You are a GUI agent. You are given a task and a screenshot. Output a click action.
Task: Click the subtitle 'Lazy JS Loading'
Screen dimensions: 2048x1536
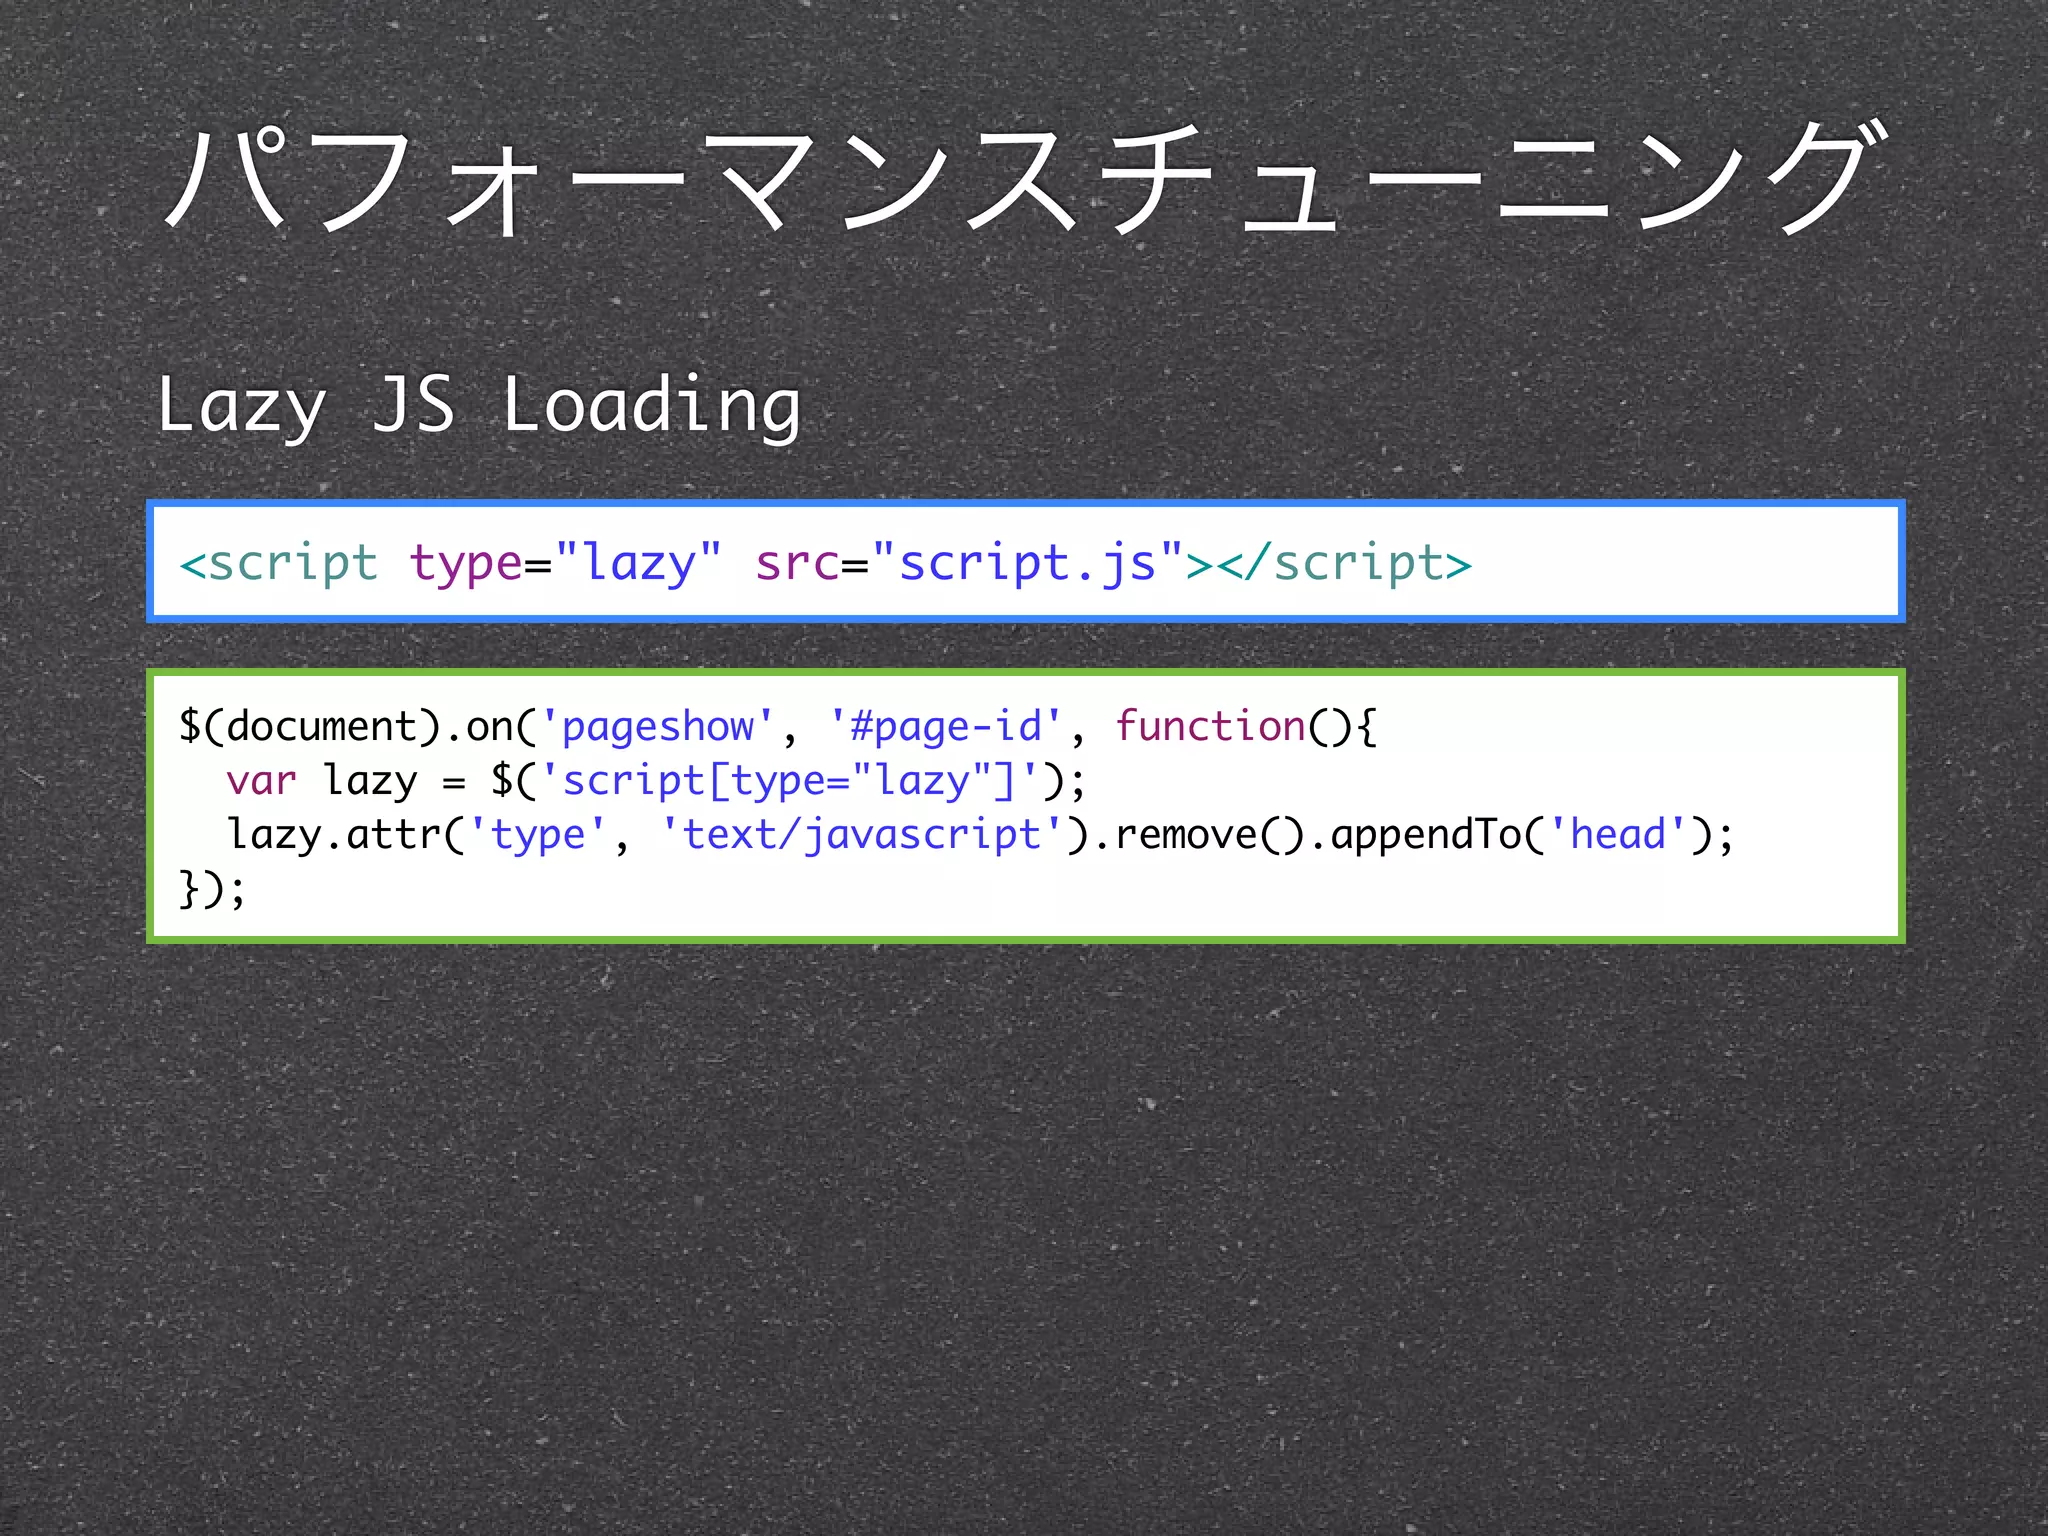[x=479, y=406]
